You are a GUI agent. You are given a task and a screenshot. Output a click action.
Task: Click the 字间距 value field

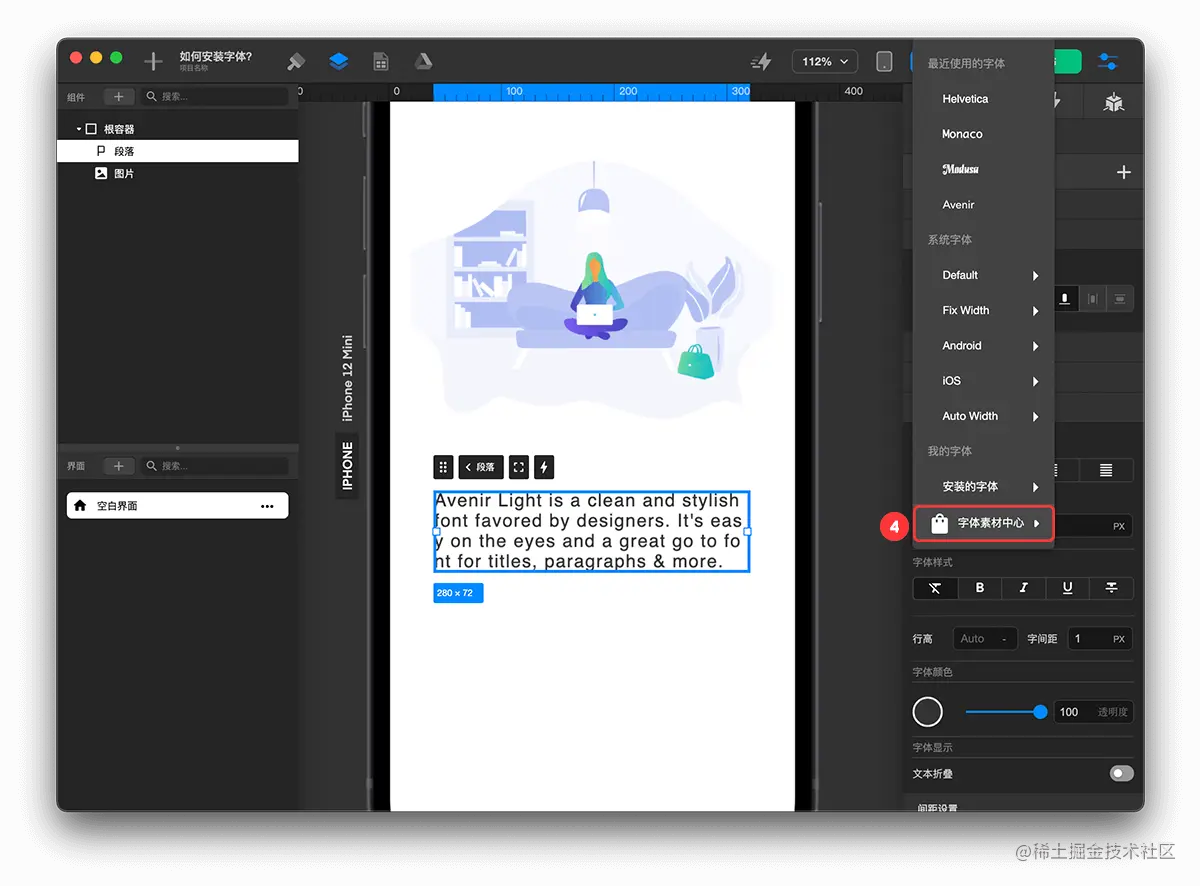[x=1099, y=638]
